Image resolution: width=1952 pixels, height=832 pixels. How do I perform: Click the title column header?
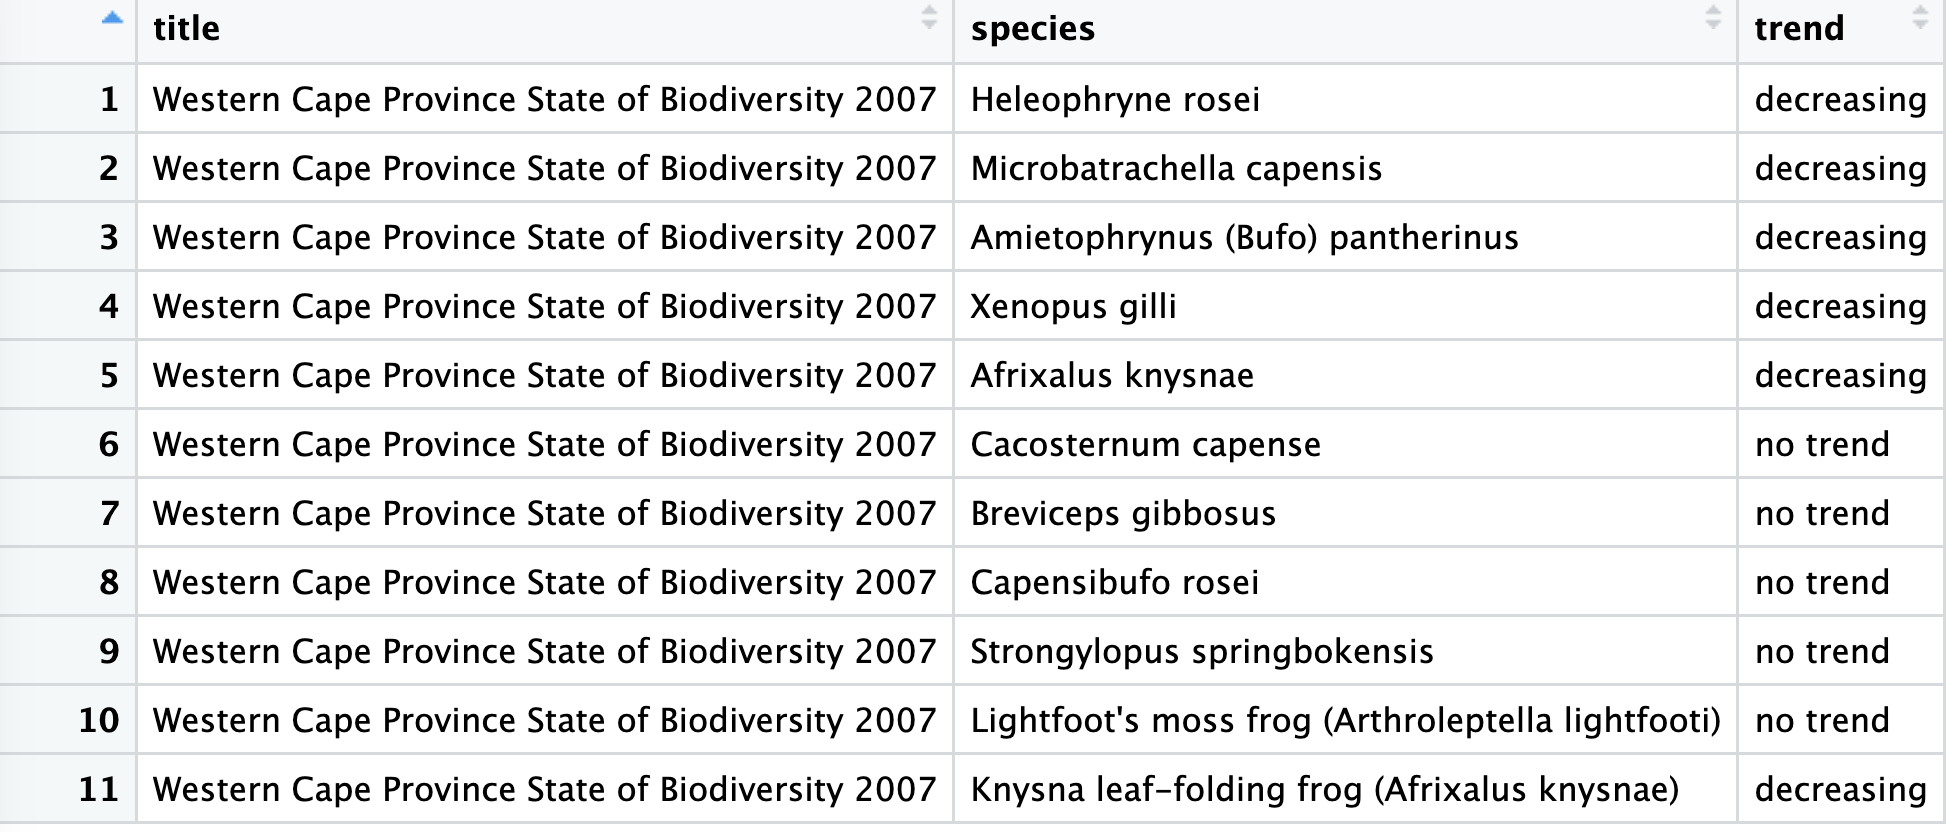point(187,28)
